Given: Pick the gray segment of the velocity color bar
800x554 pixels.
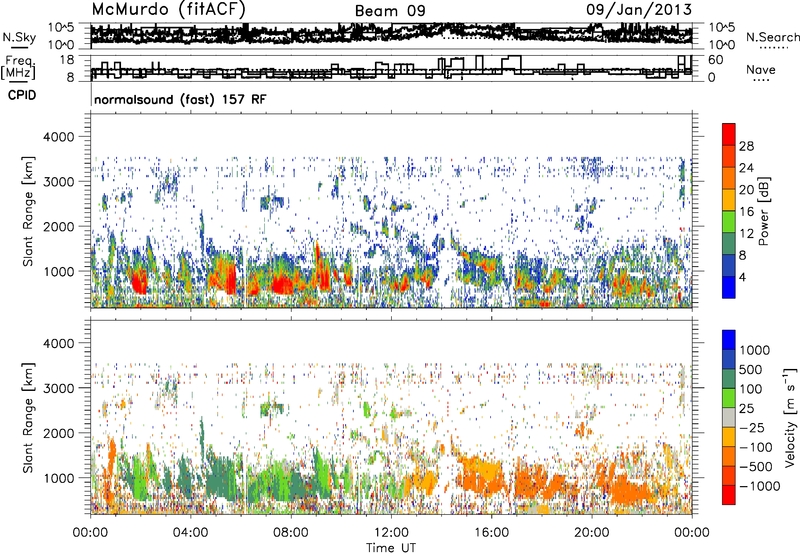Looking at the screenshot, I should 729,417.
